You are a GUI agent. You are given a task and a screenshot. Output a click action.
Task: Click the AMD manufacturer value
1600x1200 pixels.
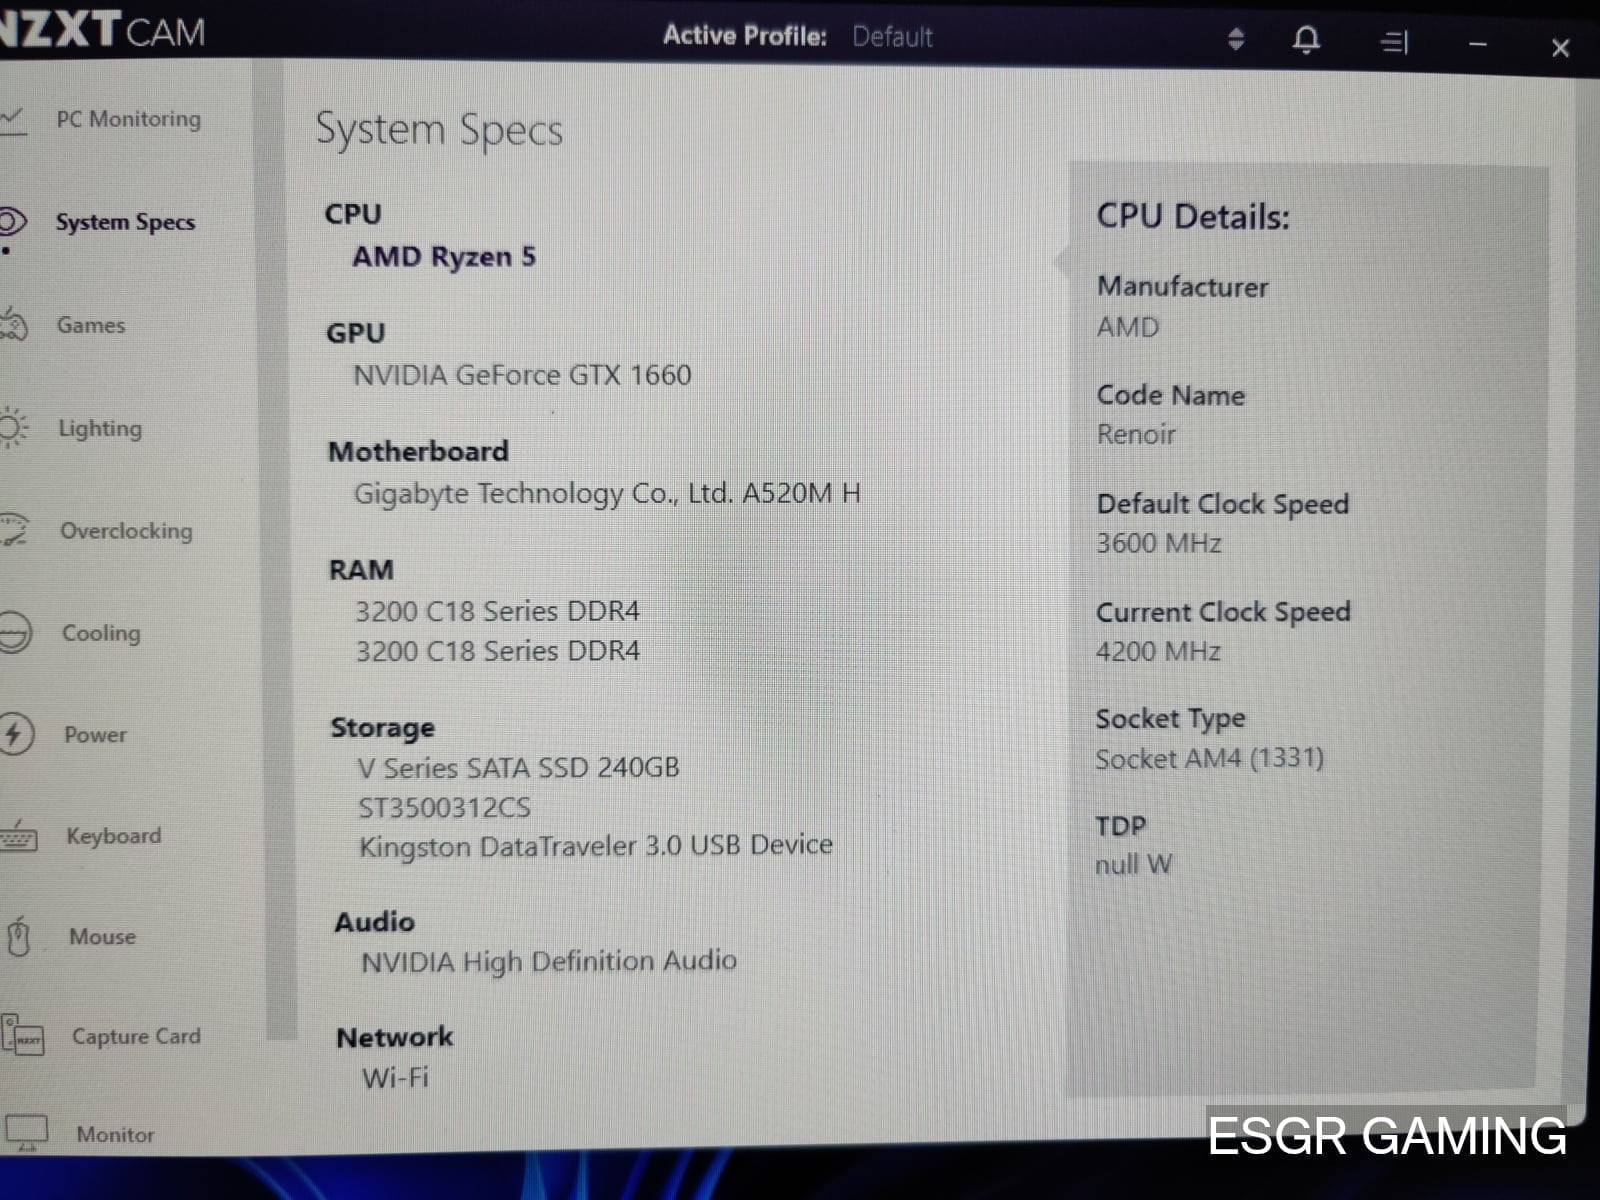coord(1128,327)
